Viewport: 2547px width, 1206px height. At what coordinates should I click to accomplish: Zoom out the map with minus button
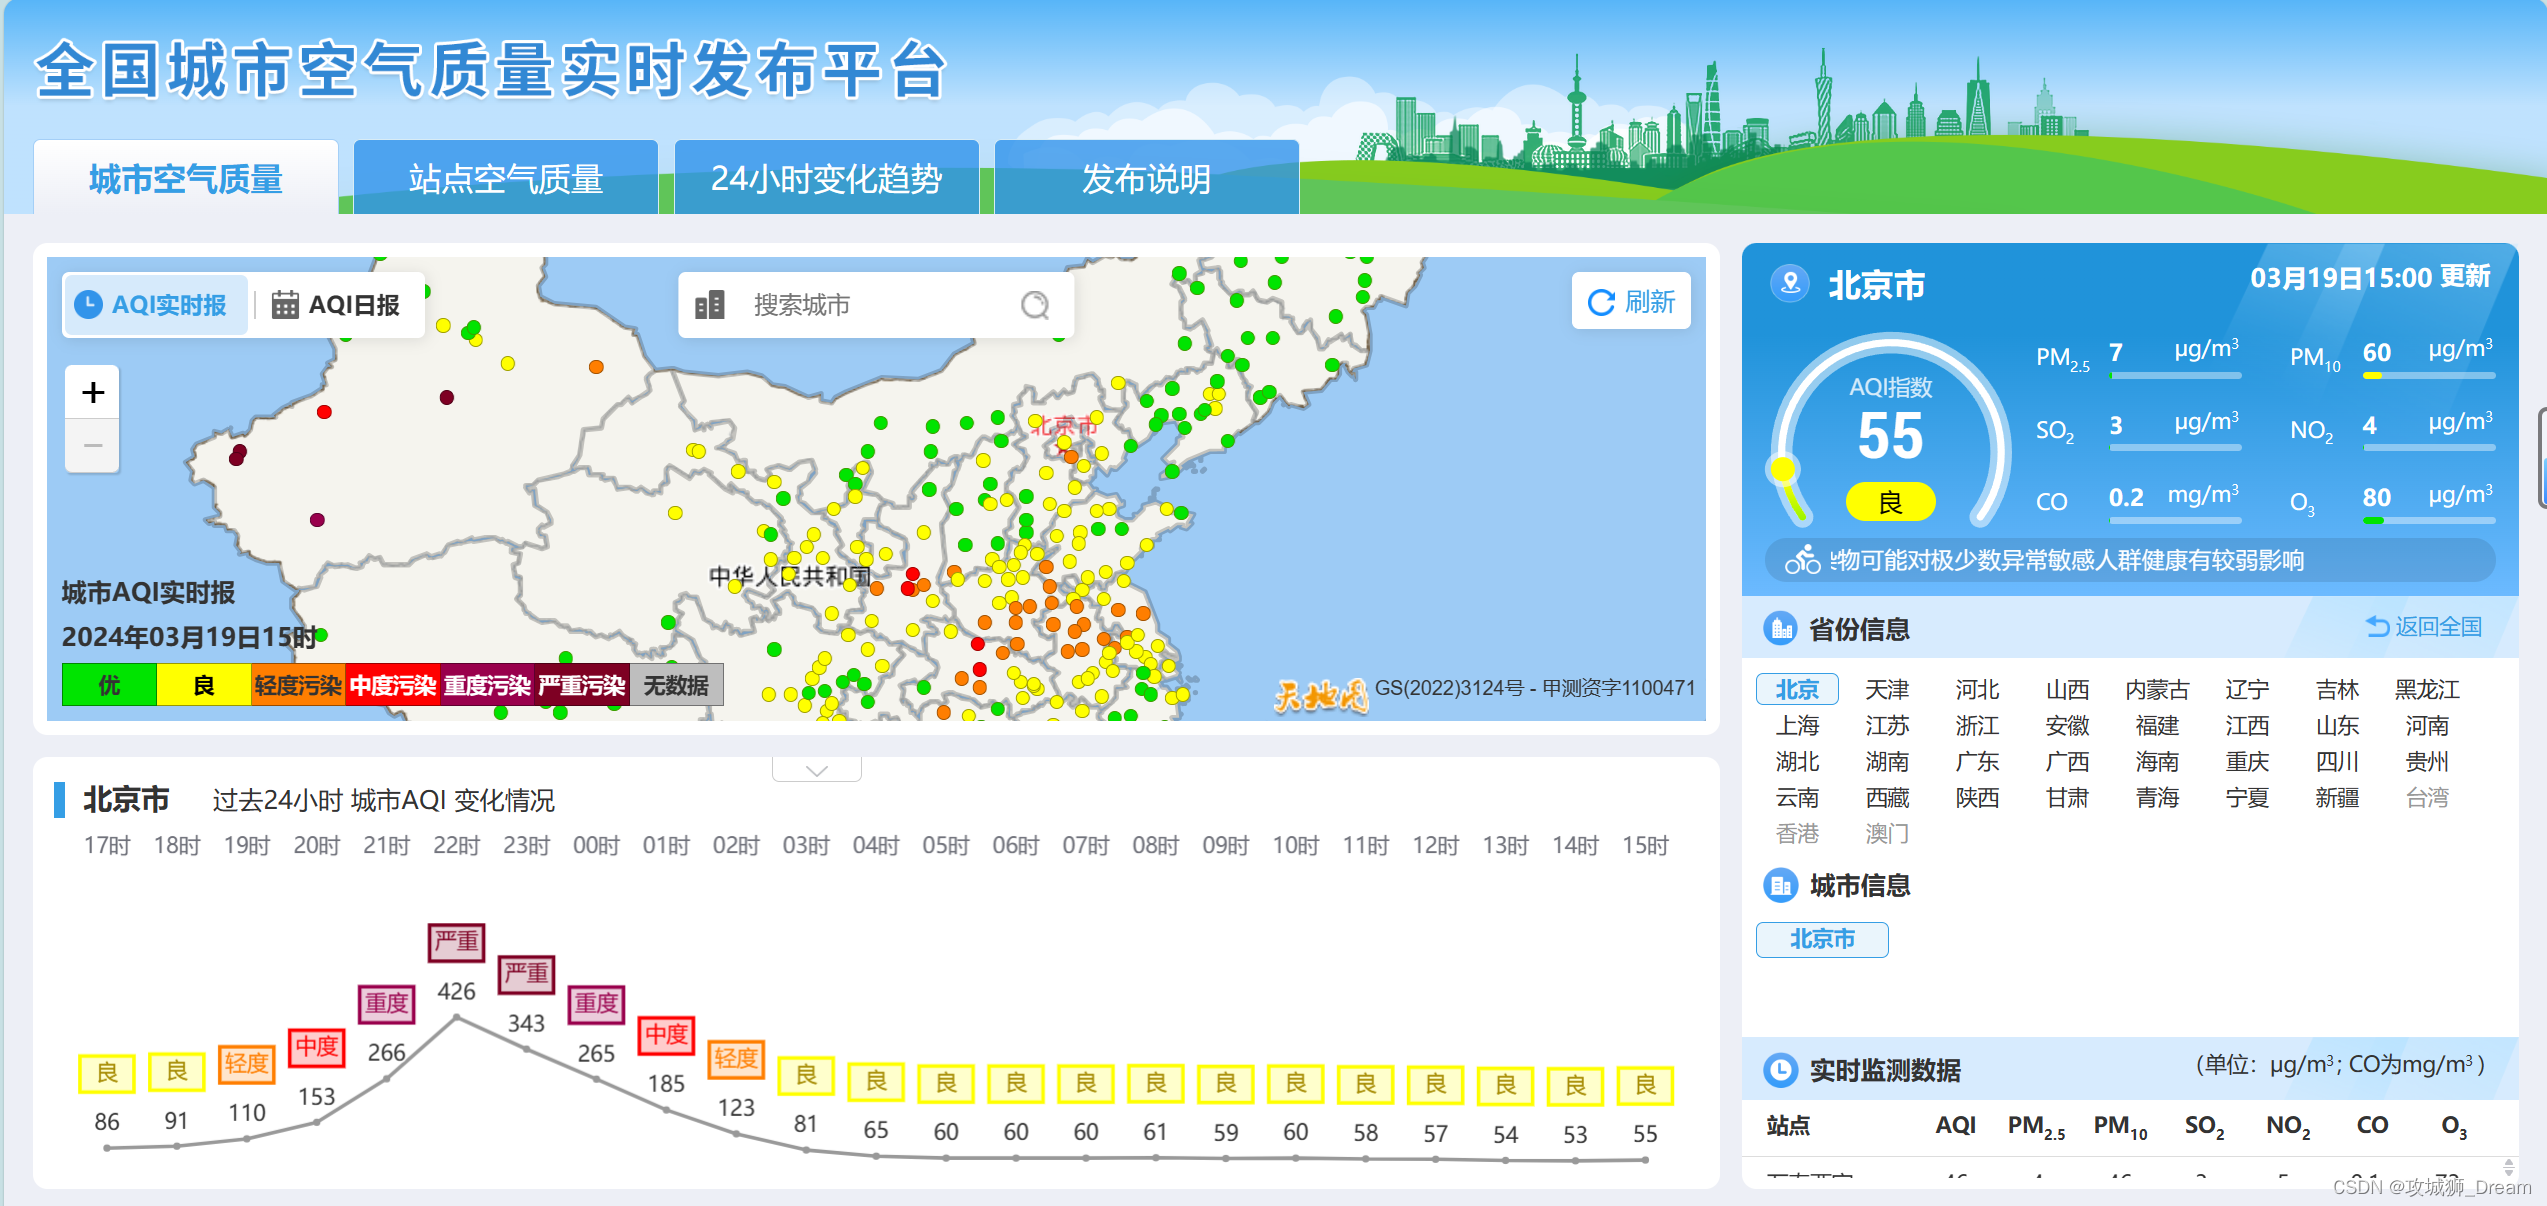coord(93,445)
